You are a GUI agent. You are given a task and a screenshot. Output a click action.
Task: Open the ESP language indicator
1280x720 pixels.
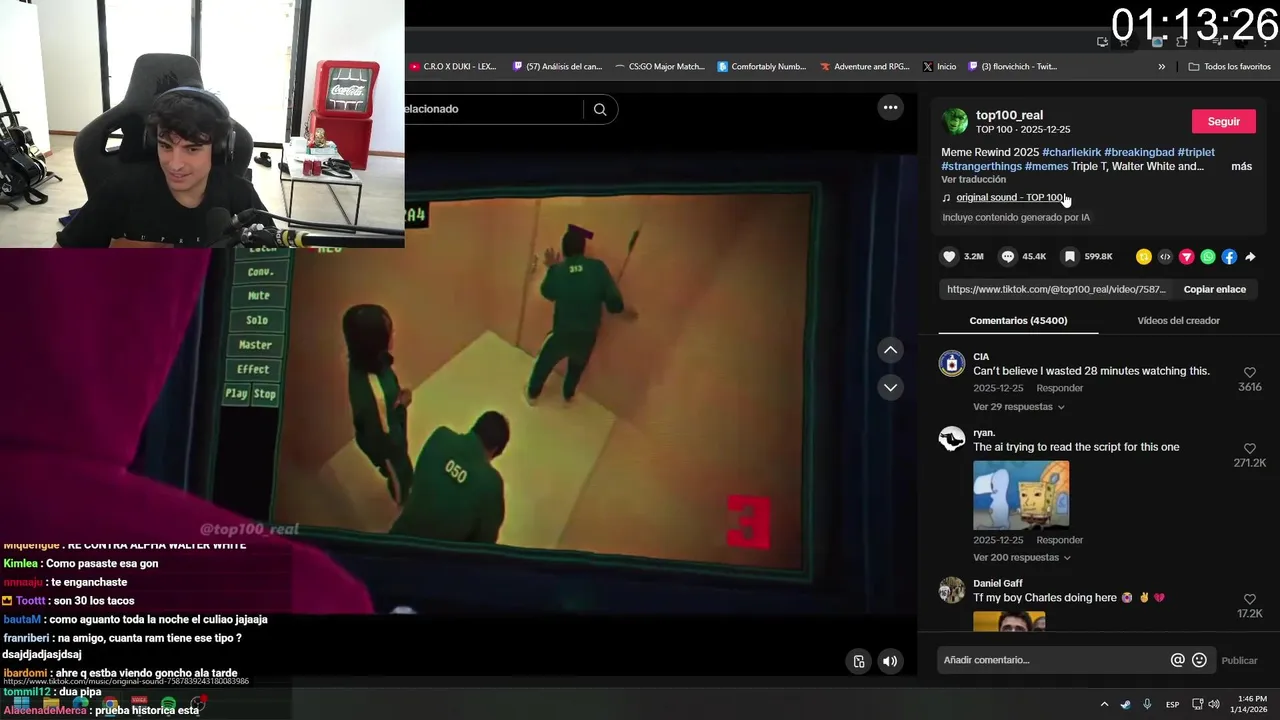[x=1172, y=704]
